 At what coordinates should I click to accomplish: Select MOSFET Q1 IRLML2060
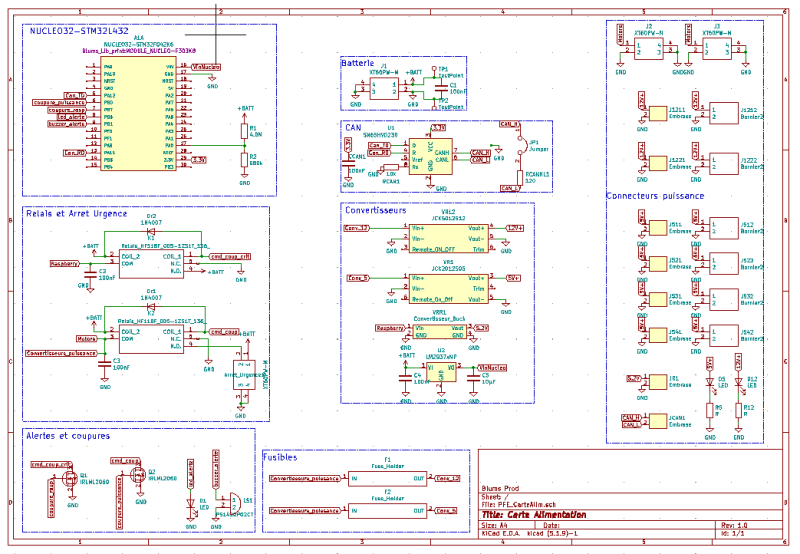pyautogui.click(x=69, y=479)
